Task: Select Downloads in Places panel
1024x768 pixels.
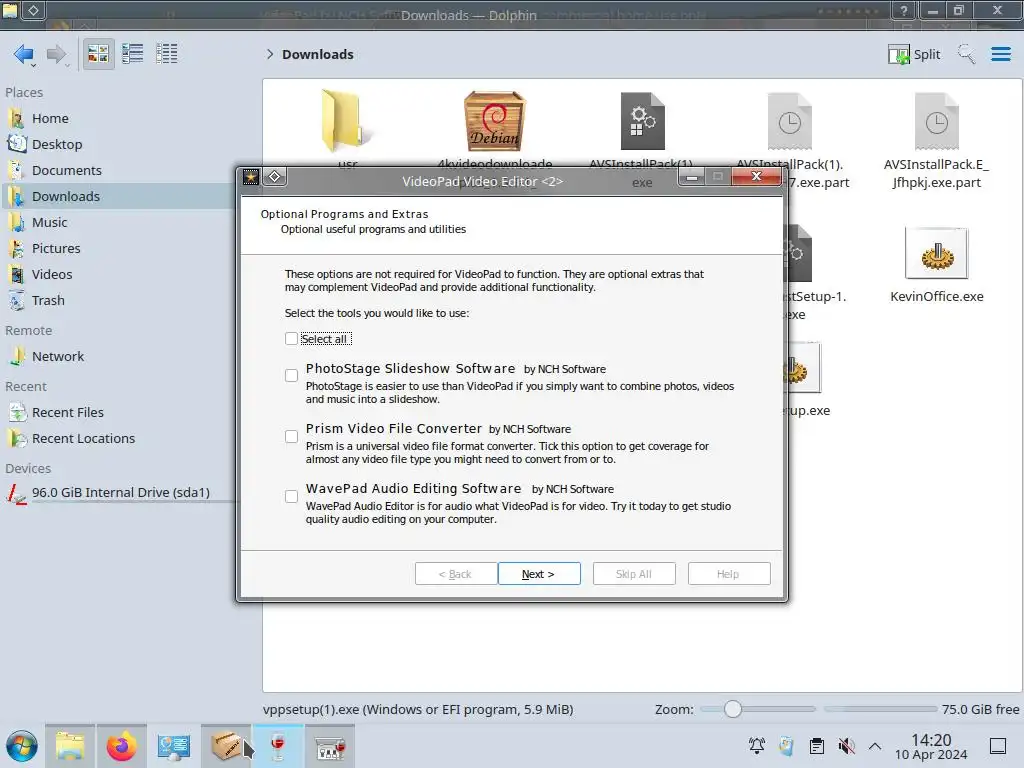Action: pos(118,196)
